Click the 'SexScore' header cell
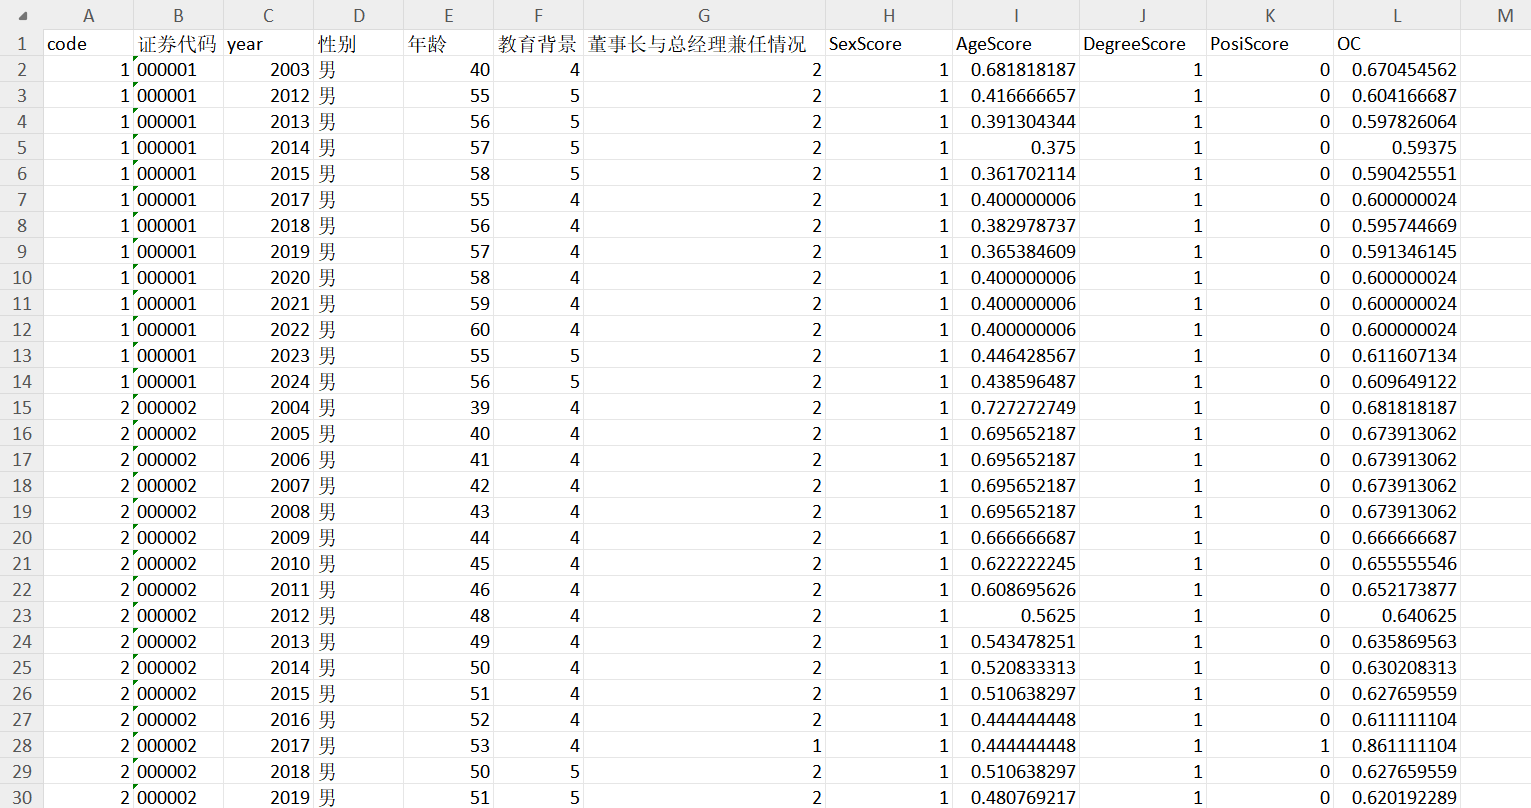1531x808 pixels. coord(889,44)
